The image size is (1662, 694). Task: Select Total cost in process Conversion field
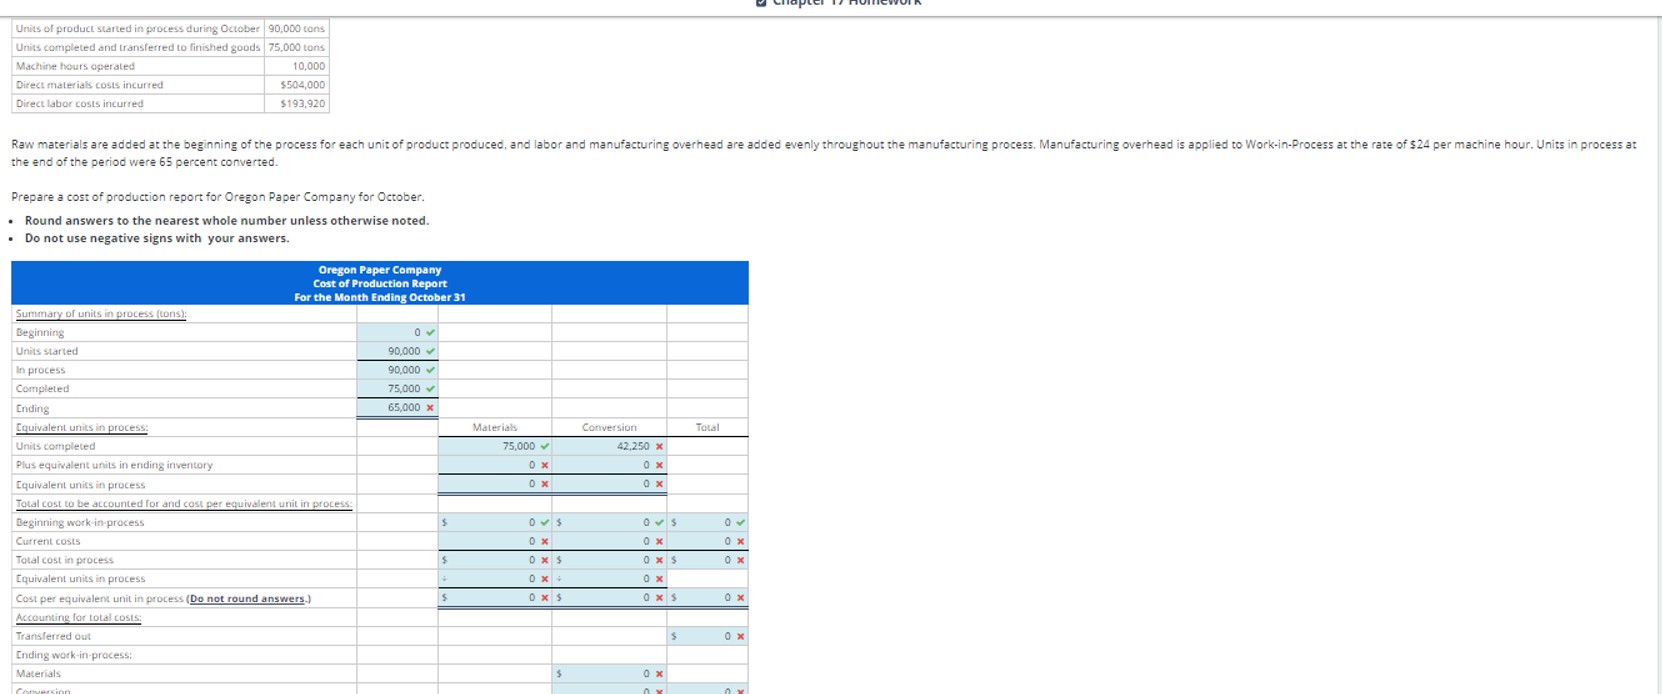609,560
